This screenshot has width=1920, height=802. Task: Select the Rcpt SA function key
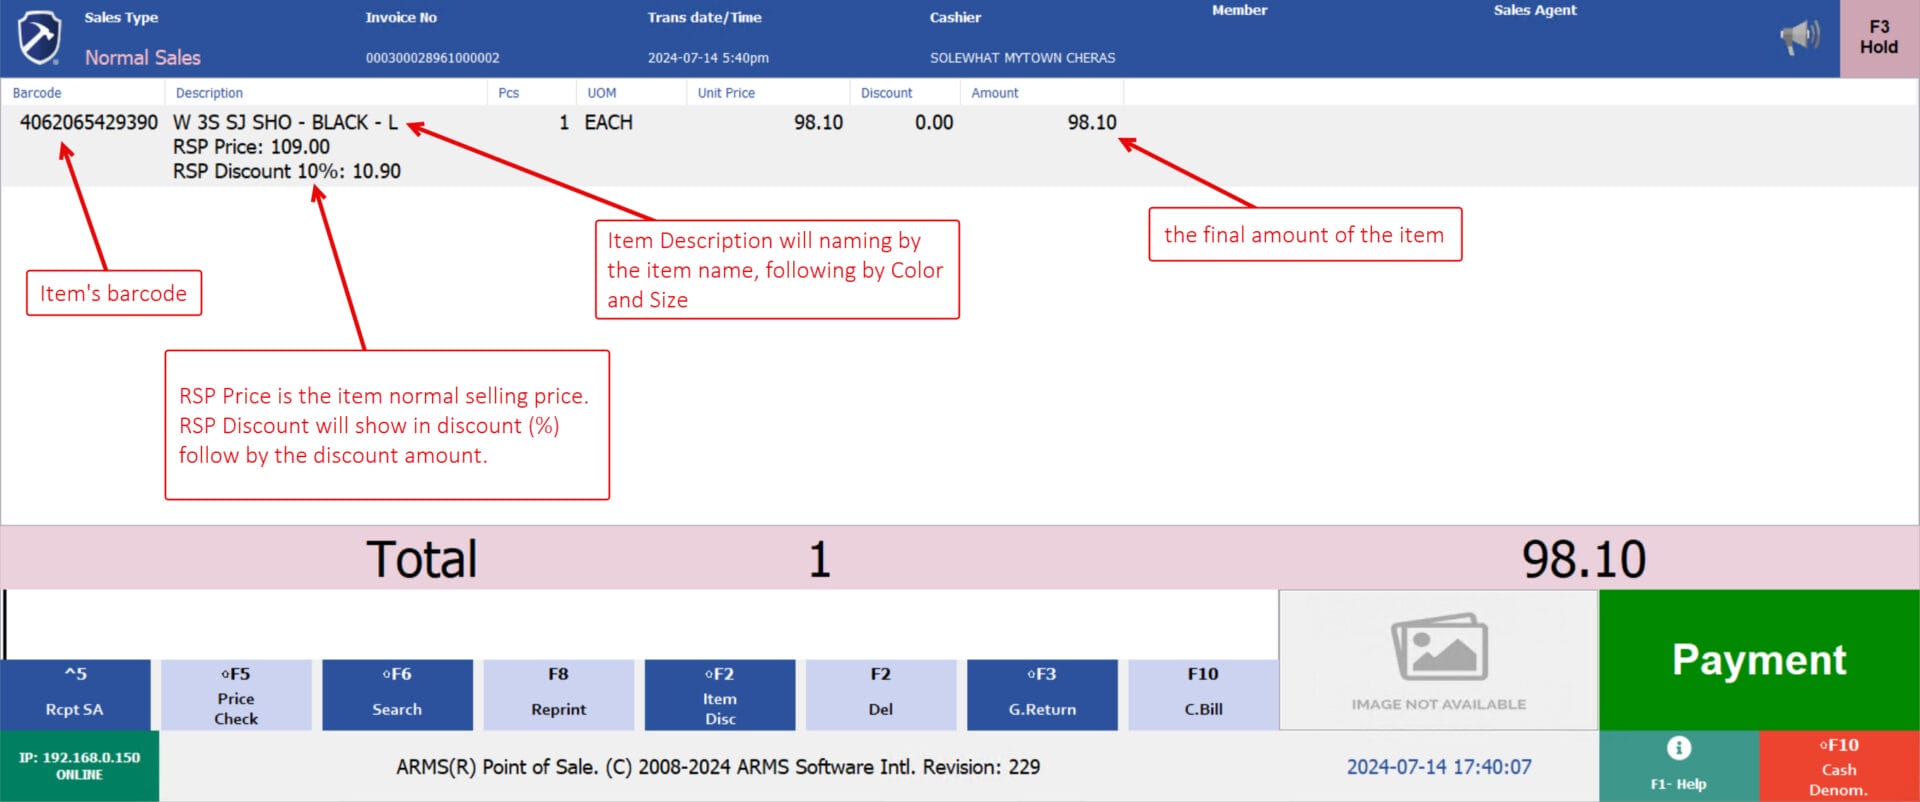point(75,694)
